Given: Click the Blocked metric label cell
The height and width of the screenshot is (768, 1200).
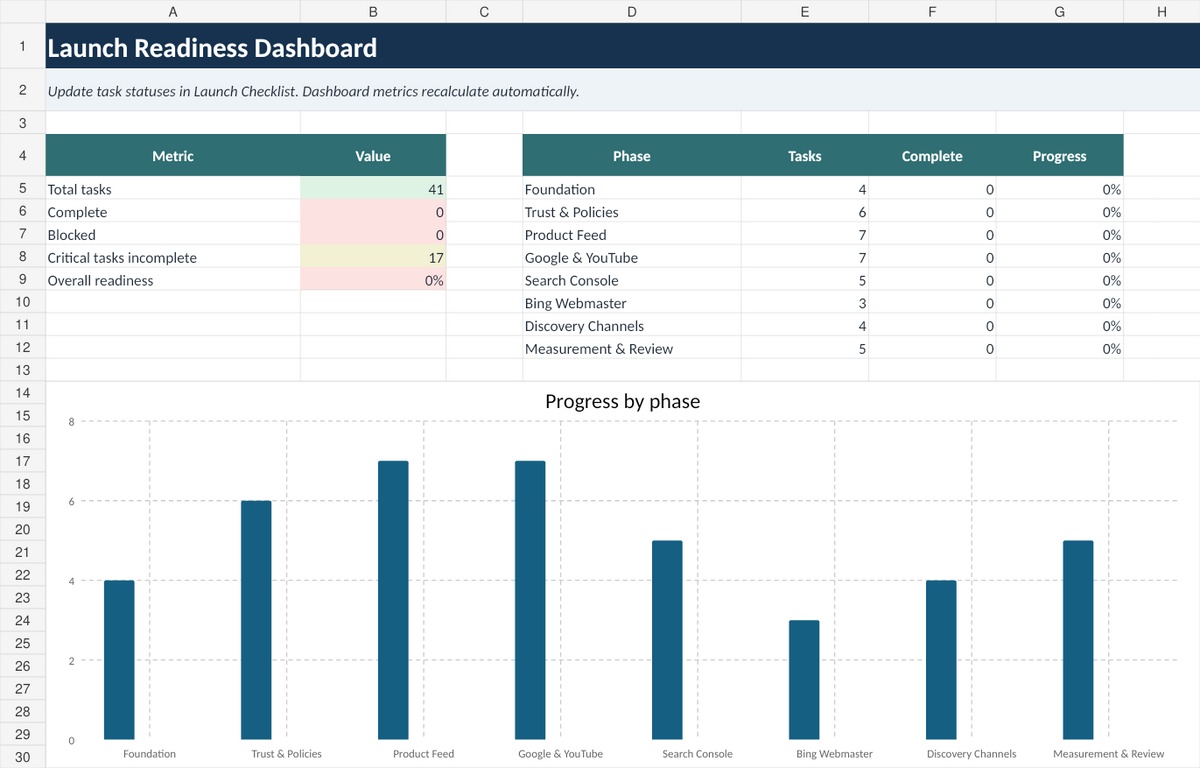Looking at the screenshot, I should 173,235.
